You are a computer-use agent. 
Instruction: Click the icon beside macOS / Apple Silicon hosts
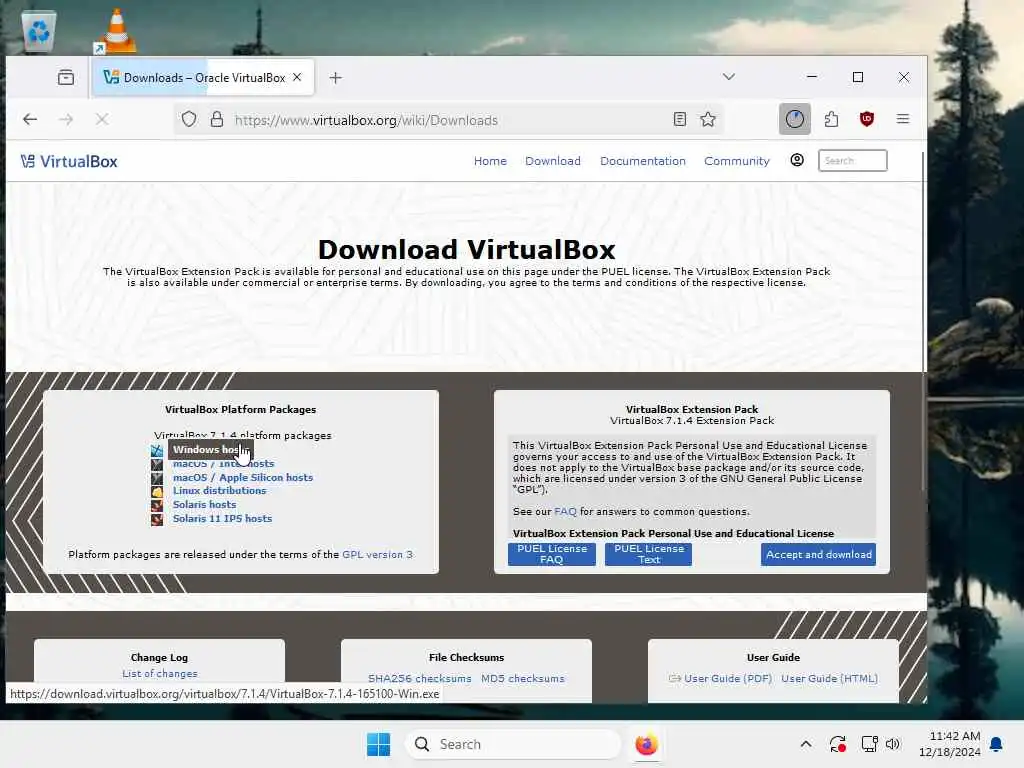pos(157,478)
